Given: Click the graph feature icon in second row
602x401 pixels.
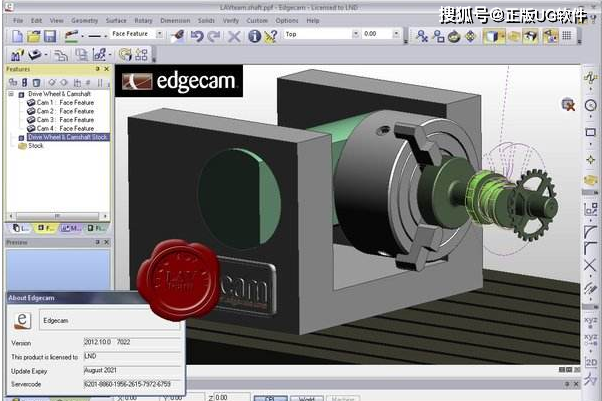Looking at the screenshot, I should click(99, 55).
